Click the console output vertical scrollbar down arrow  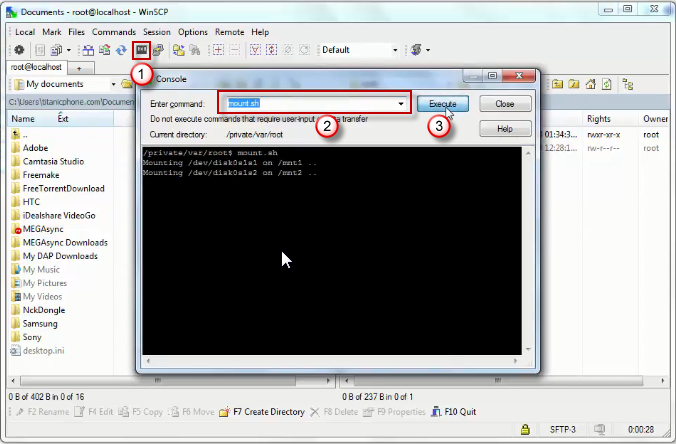[528, 350]
